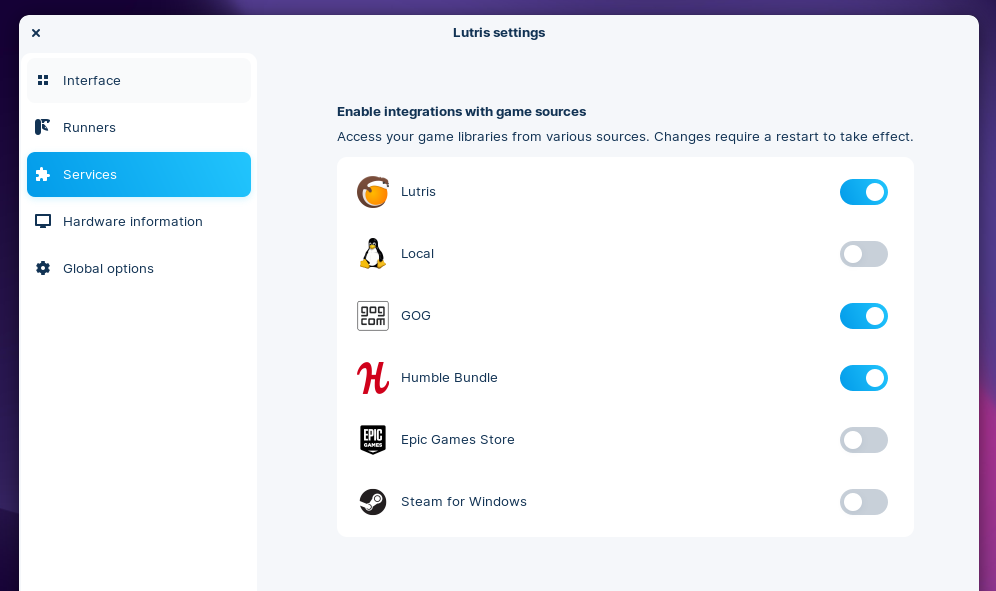Enable the Local games source toggle
996x591 pixels.
coord(863,254)
